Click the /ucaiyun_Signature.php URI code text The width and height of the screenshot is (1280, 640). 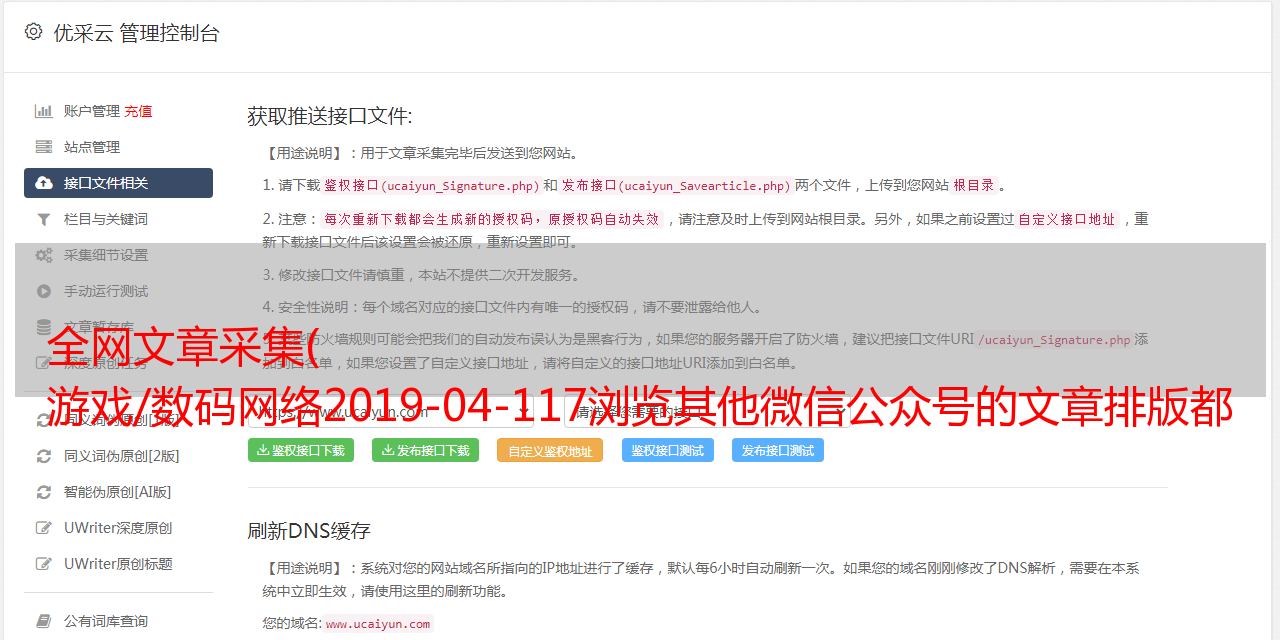(x=1054, y=339)
